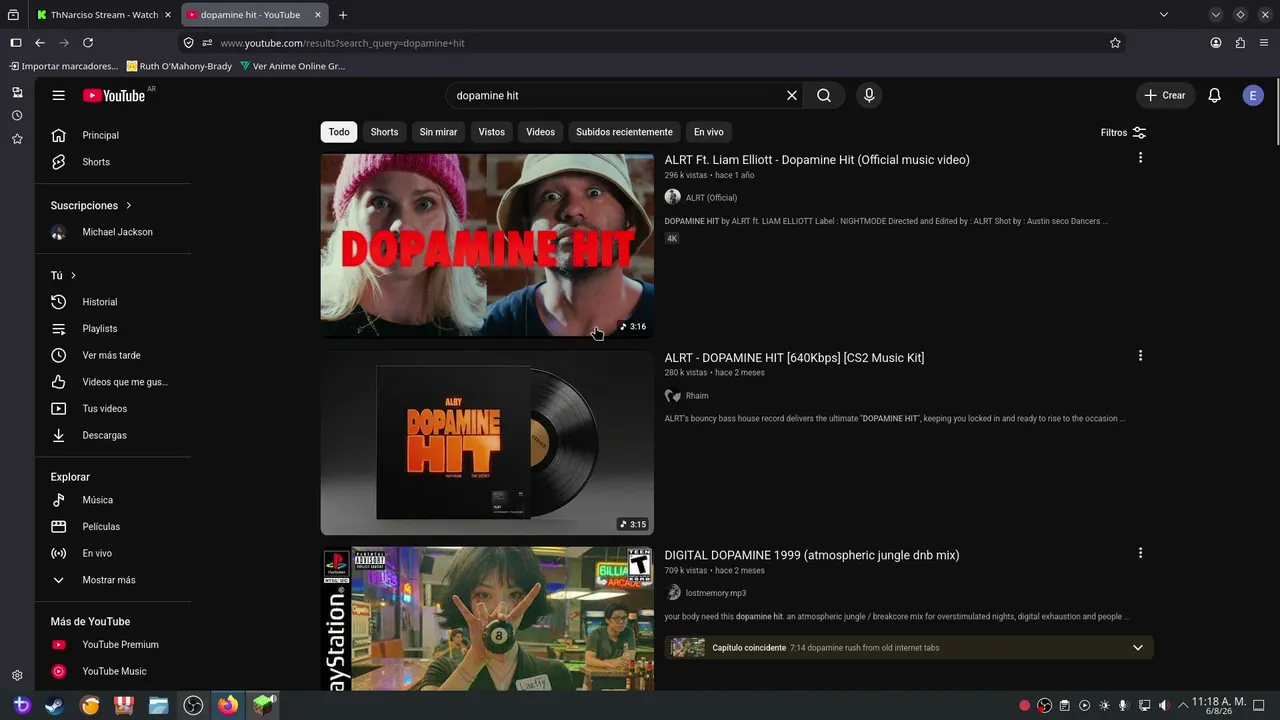Click the ALRT Ft. Liam Elliott video title
The width and height of the screenshot is (1280, 720).
tap(817, 160)
